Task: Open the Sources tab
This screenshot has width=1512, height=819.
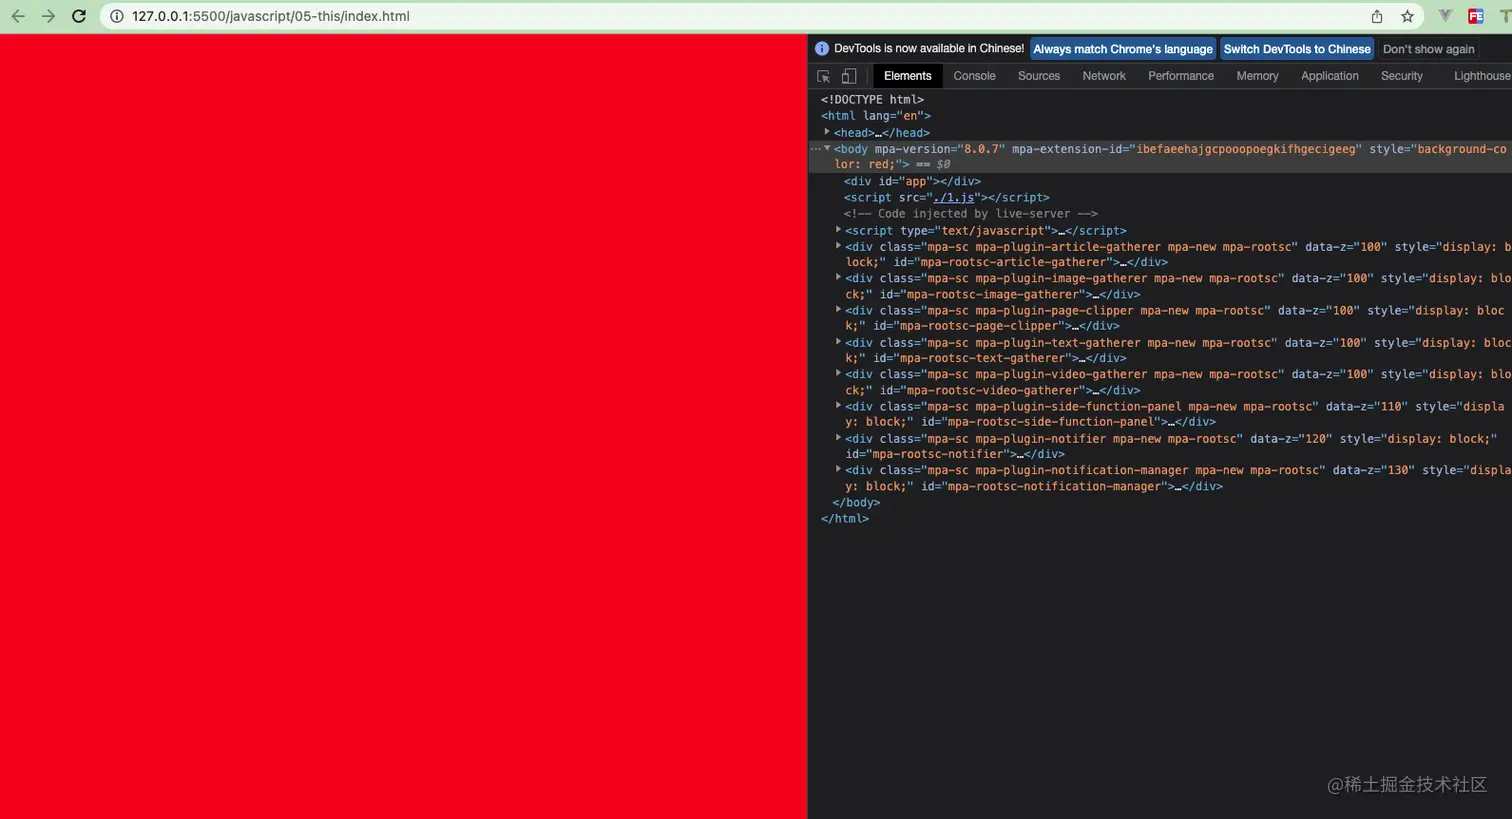Action: pos(1039,76)
